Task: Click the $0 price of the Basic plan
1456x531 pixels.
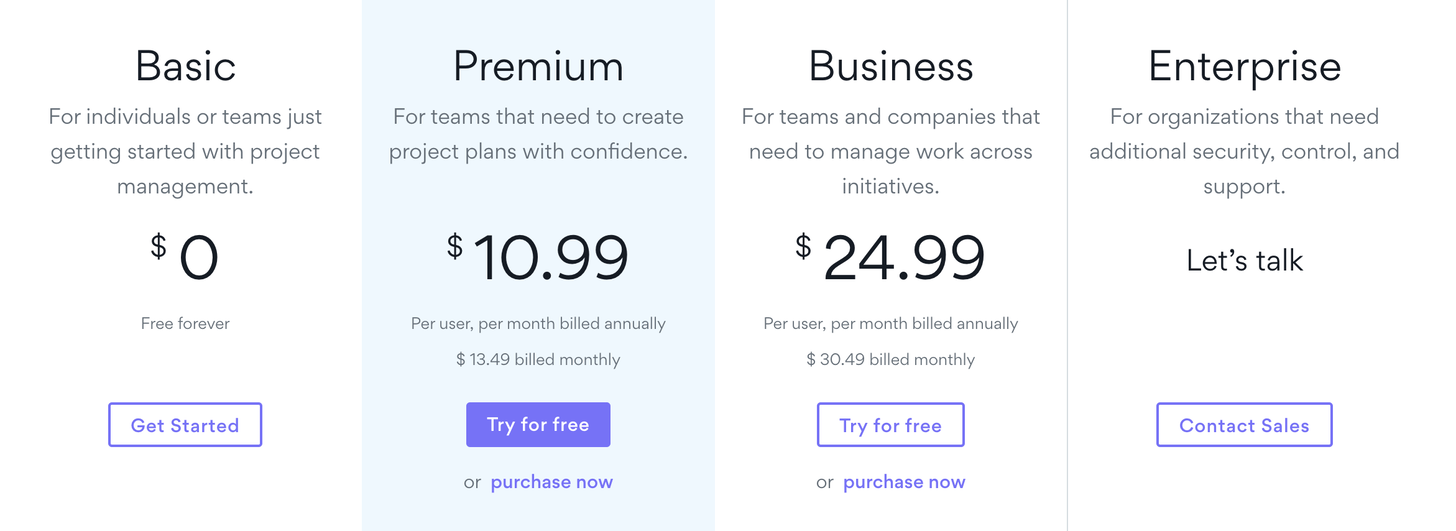Action: (x=186, y=257)
